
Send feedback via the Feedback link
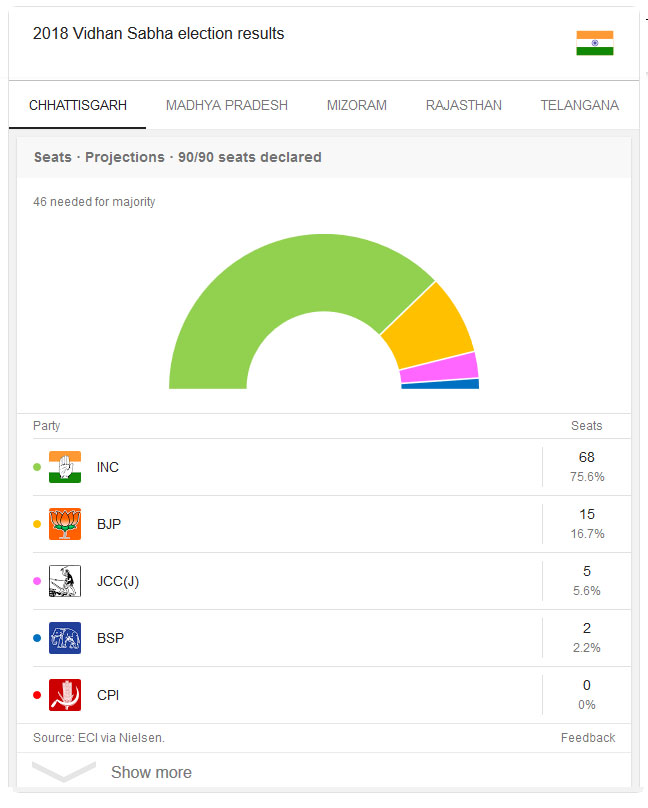(x=588, y=738)
